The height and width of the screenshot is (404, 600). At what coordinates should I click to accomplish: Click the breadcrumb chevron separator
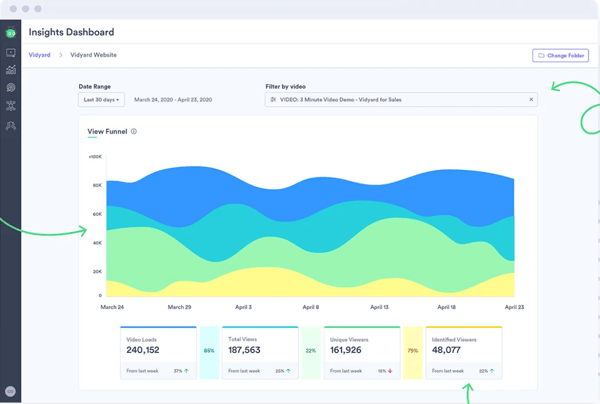pos(60,55)
